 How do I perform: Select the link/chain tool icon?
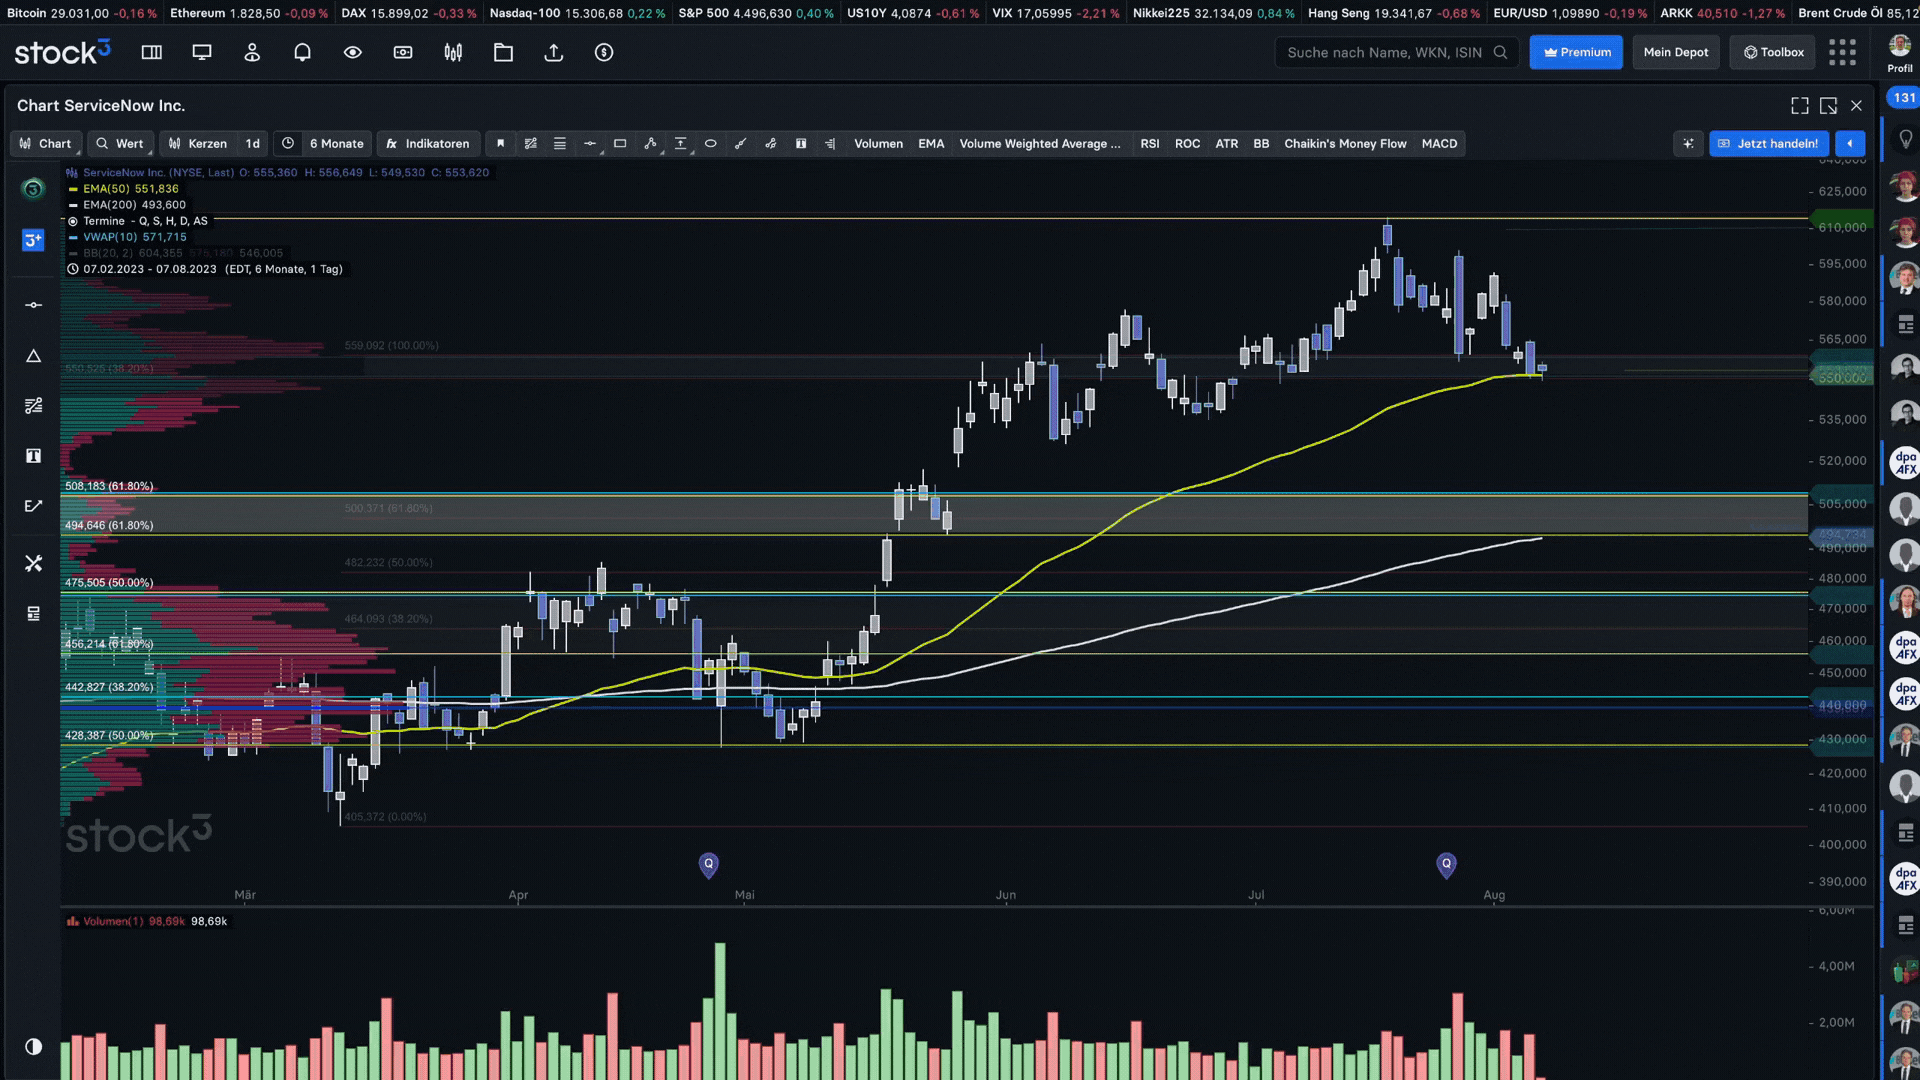(771, 143)
